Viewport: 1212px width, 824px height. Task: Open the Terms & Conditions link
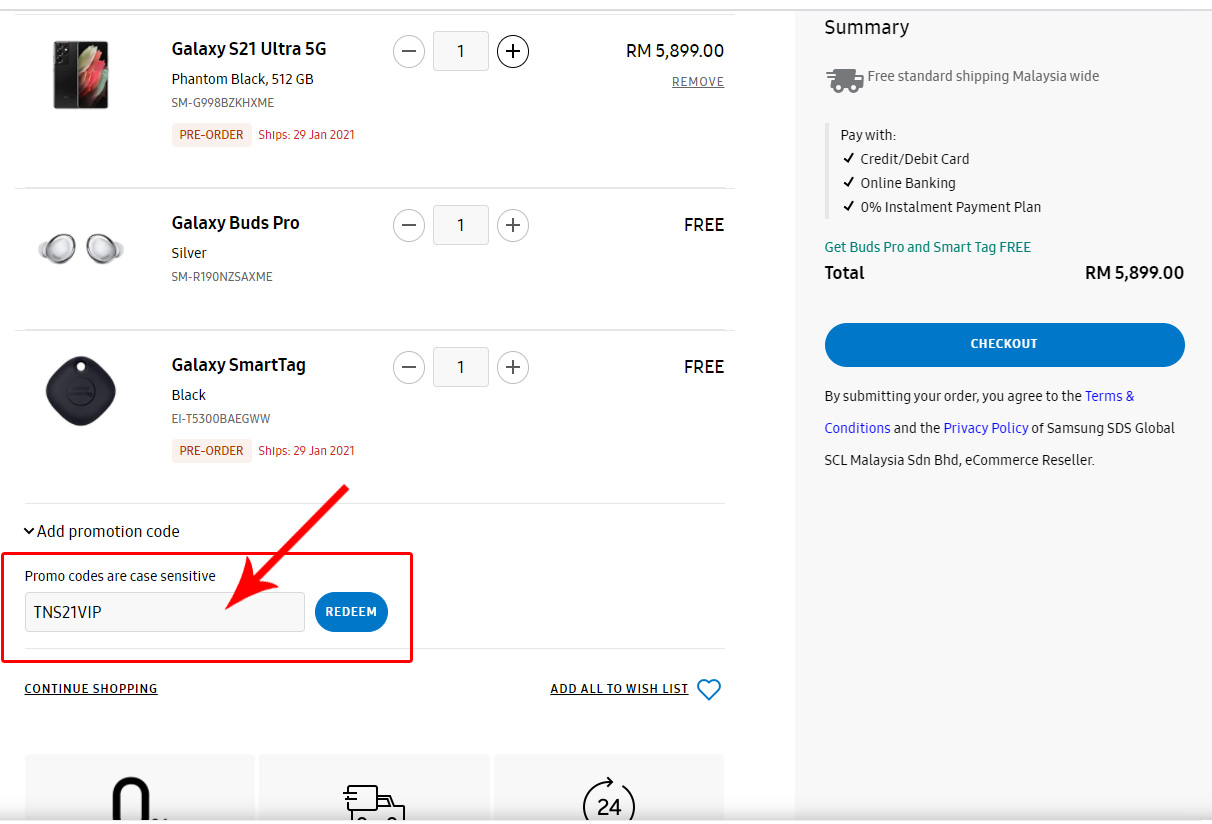pos(1109,395)
